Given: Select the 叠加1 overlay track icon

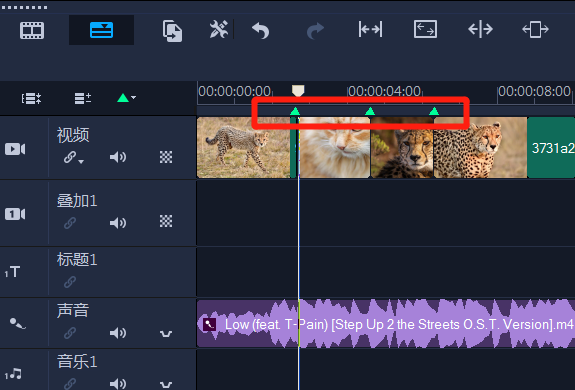Looking at the screenshot, I should pos(15,214).
